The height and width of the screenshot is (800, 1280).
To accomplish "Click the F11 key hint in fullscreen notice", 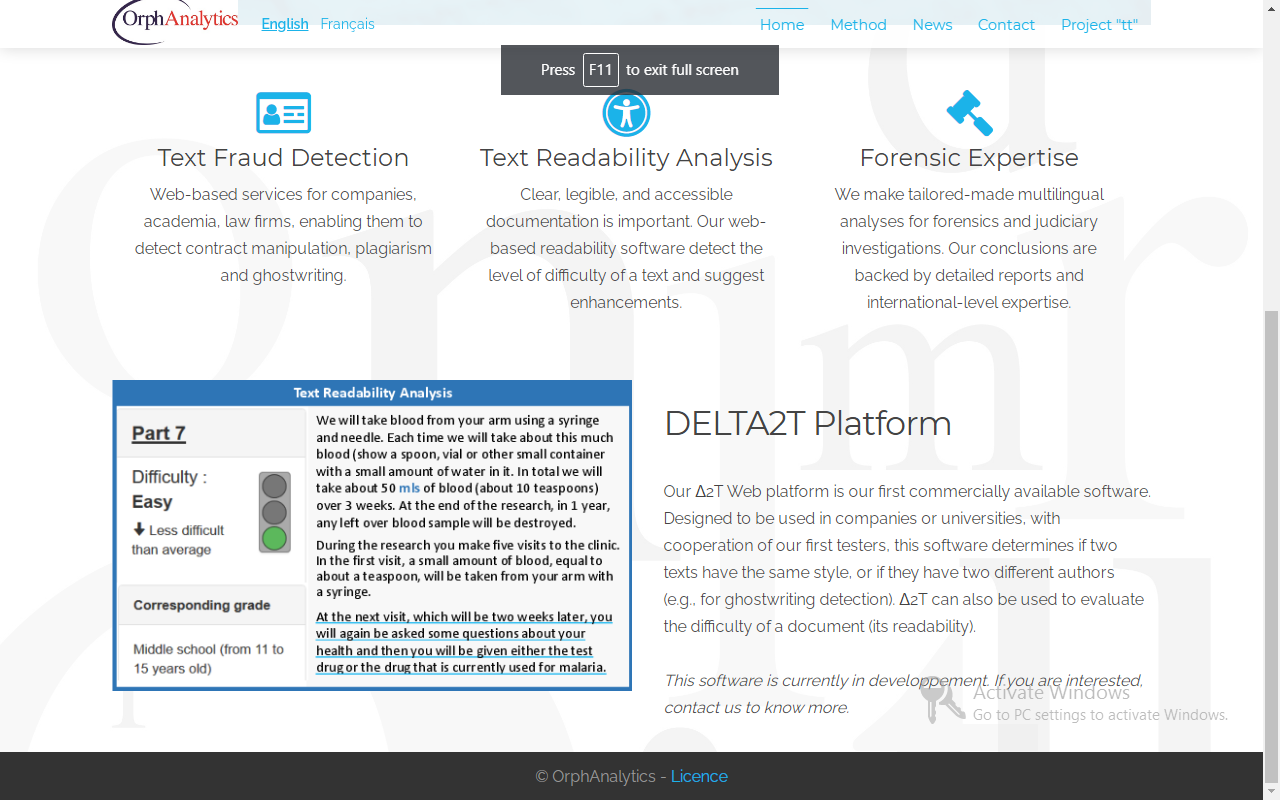I will tap(600, 70).
